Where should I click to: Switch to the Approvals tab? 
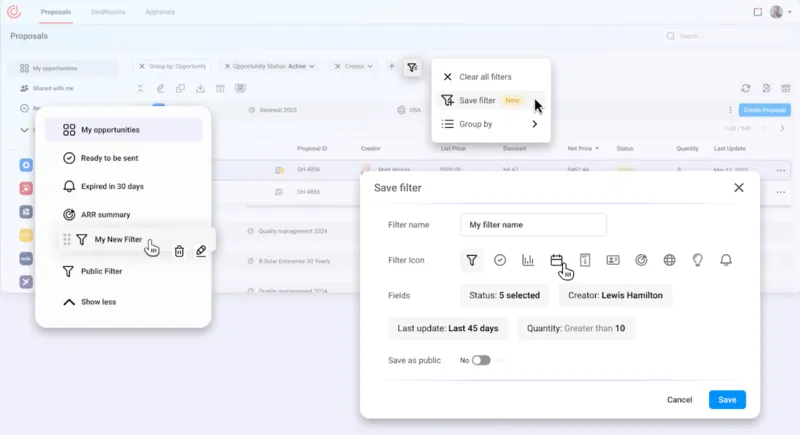point(160,12)
